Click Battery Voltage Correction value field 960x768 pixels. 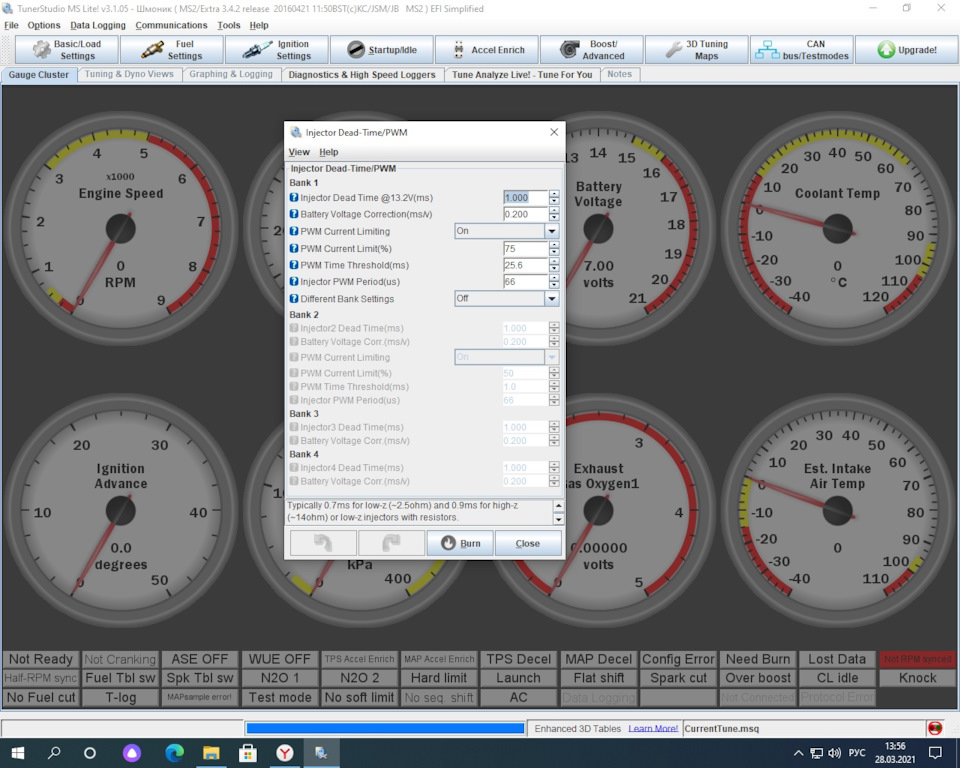(x=525, y=214)
